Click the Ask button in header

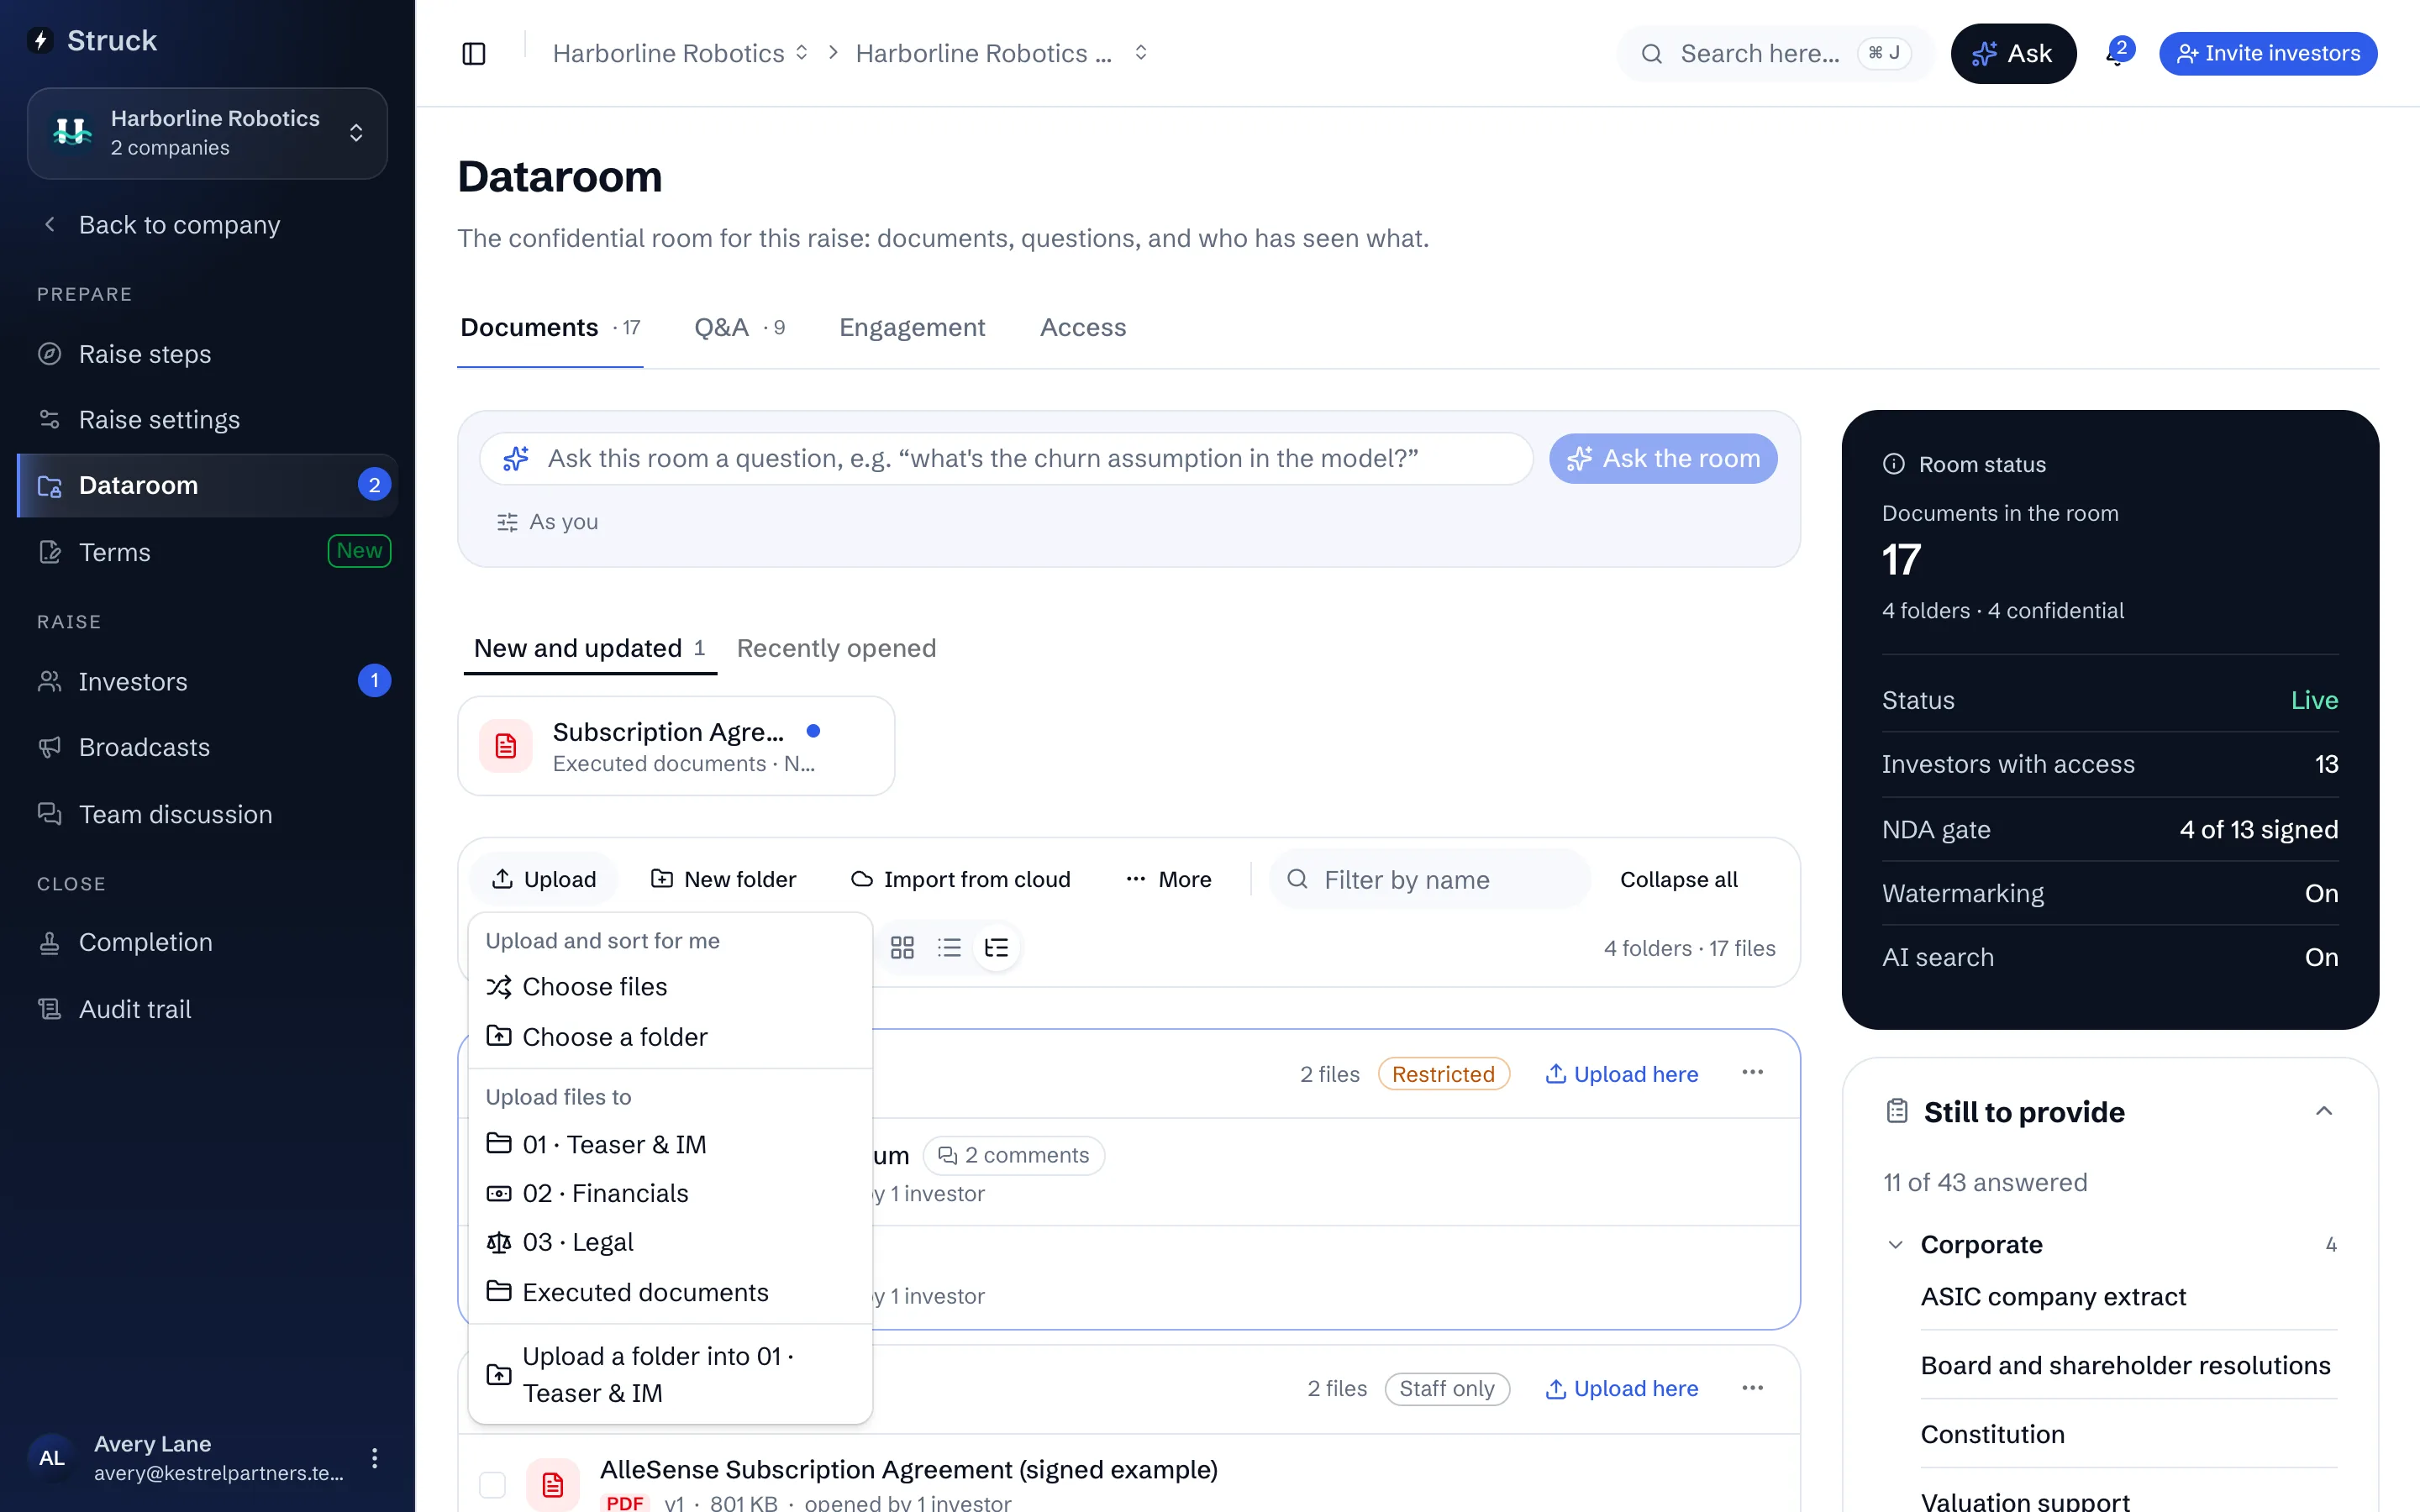2013,54
